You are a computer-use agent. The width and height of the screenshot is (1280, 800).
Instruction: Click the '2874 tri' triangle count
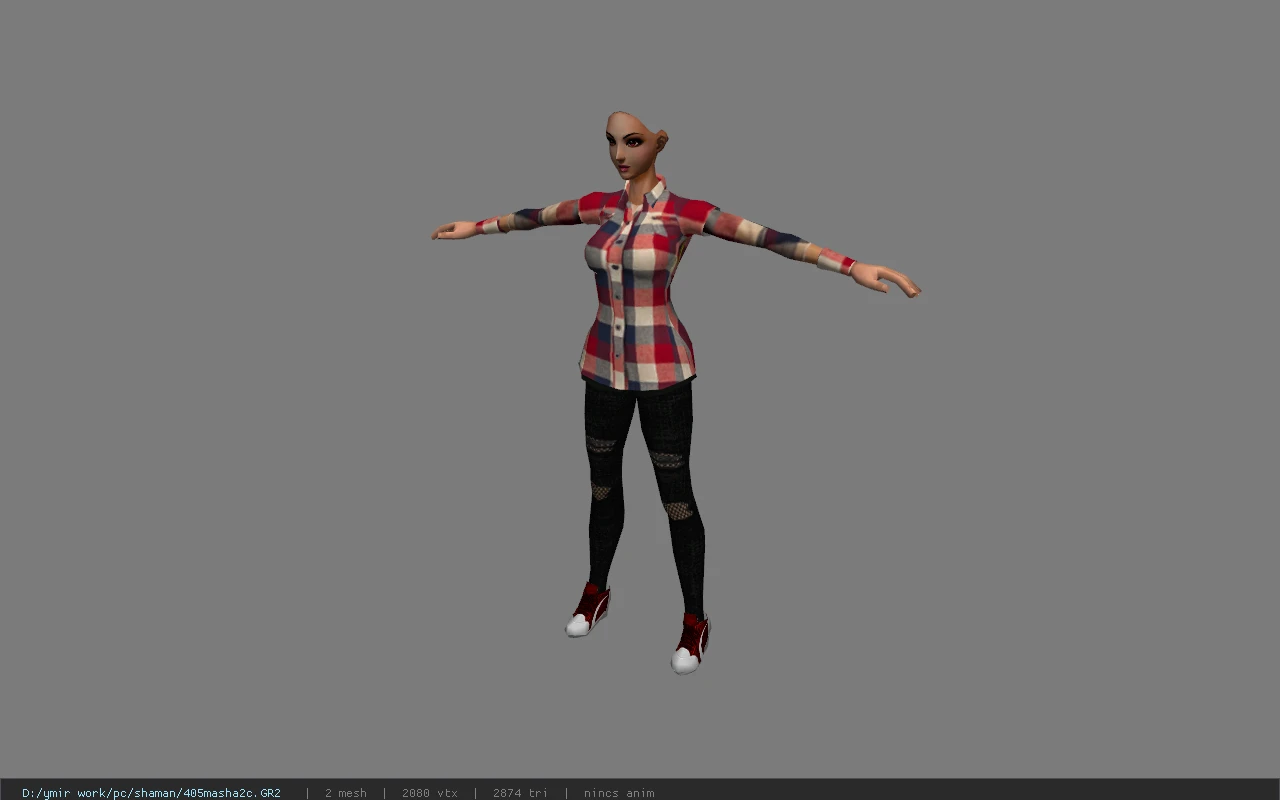(x=520, y=793)
